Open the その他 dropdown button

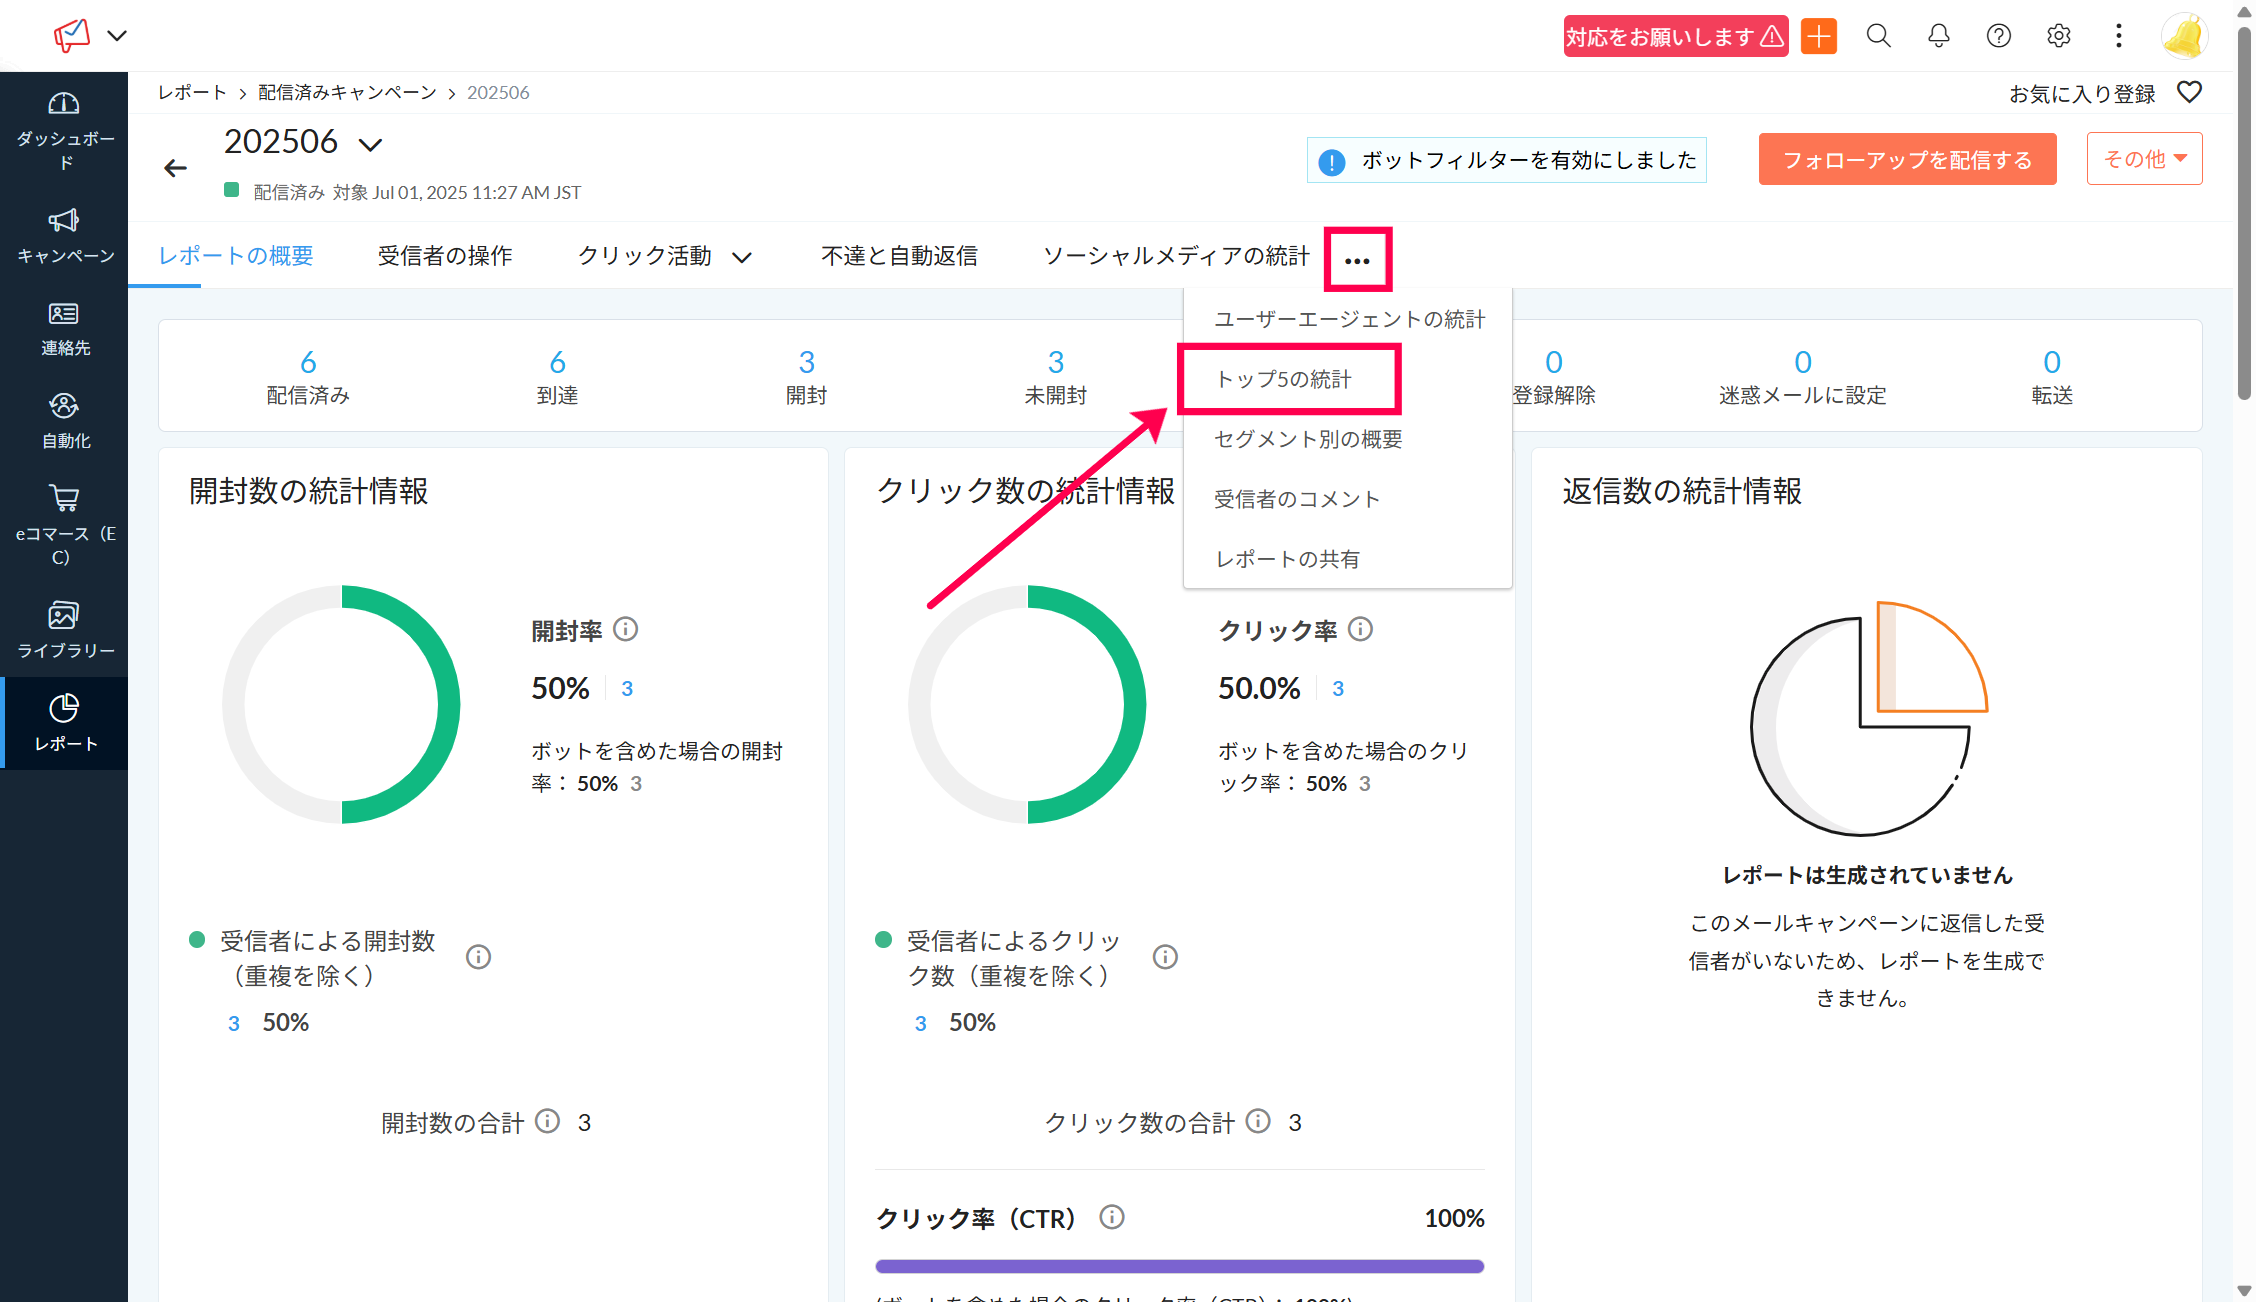pyautogui.click(x=2144, y=159)
